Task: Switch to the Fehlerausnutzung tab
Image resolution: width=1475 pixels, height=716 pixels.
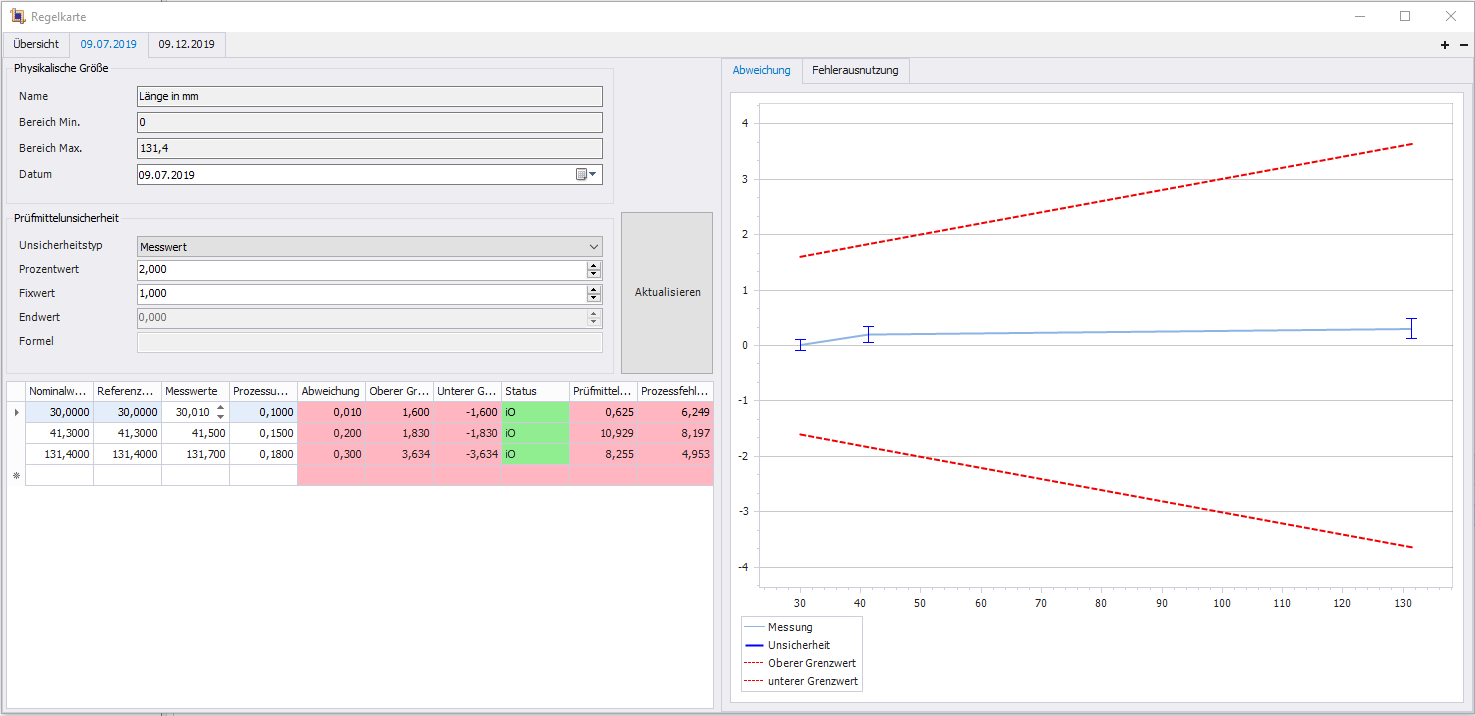Action: click(x=855, y=70)
